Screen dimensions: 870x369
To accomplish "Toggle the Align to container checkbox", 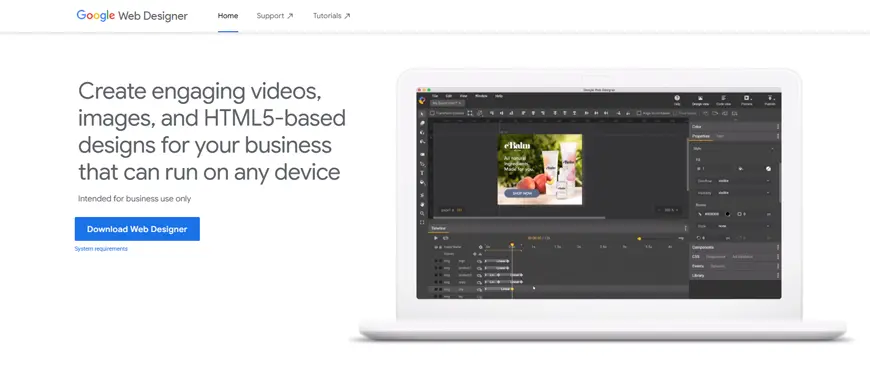I will point(639,113).
